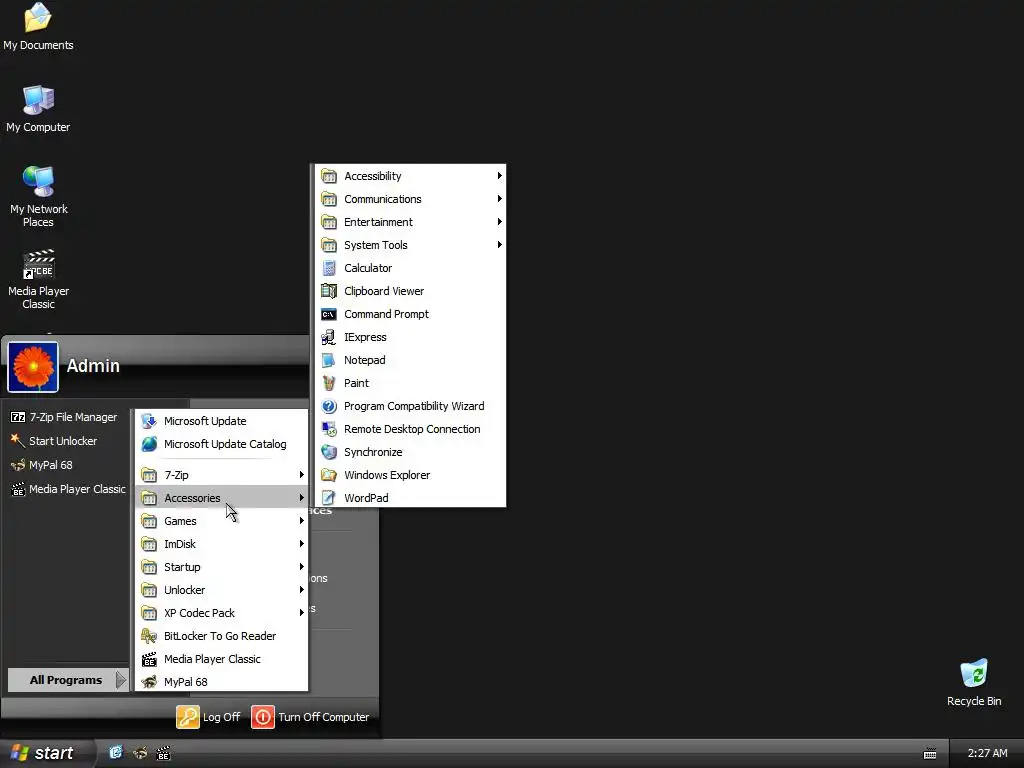Expand the Communications submenu
1024x768 pixels.
410,199
